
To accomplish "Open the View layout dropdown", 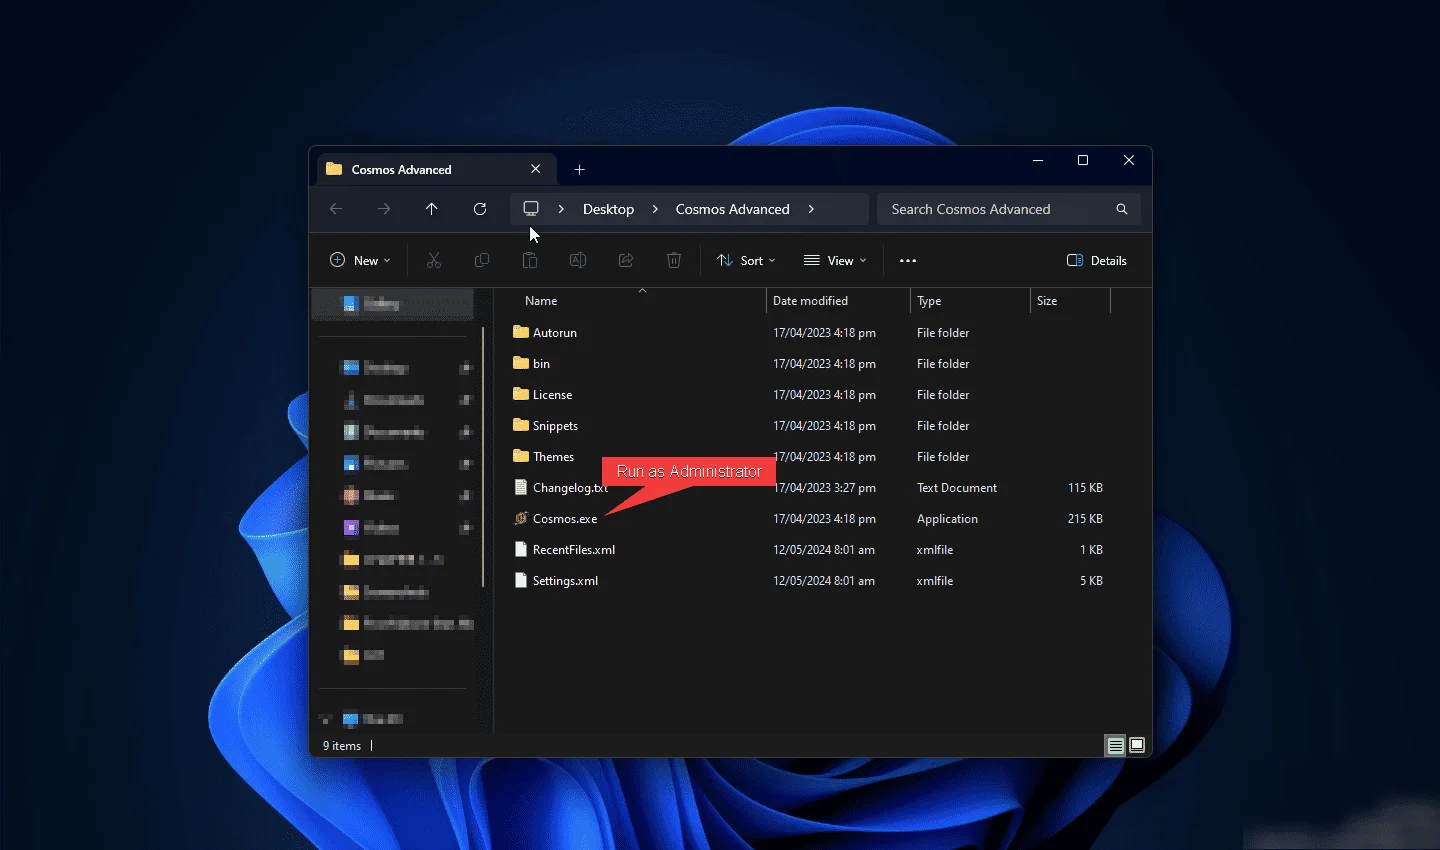I will pos(835,260).
